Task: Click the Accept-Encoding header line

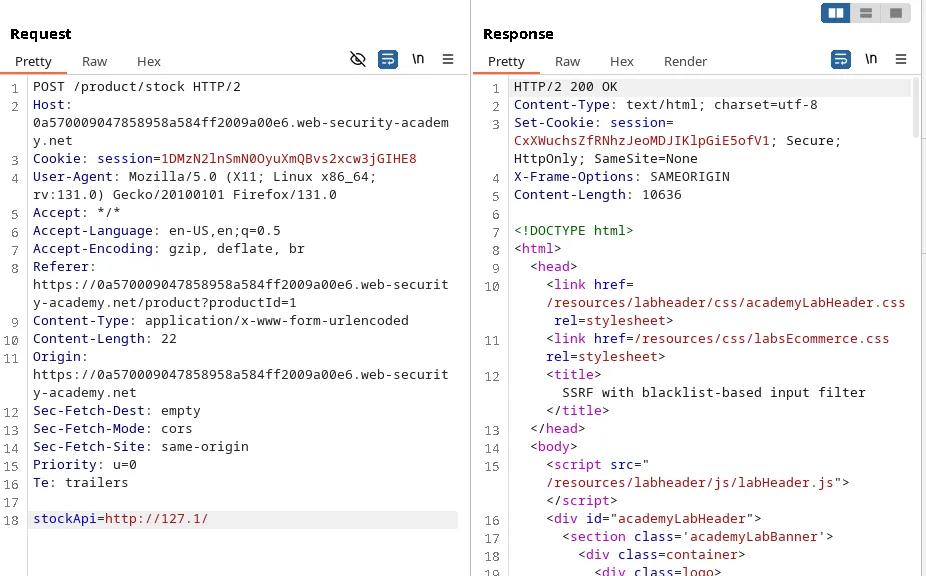Action: click(x=168, y=249)
